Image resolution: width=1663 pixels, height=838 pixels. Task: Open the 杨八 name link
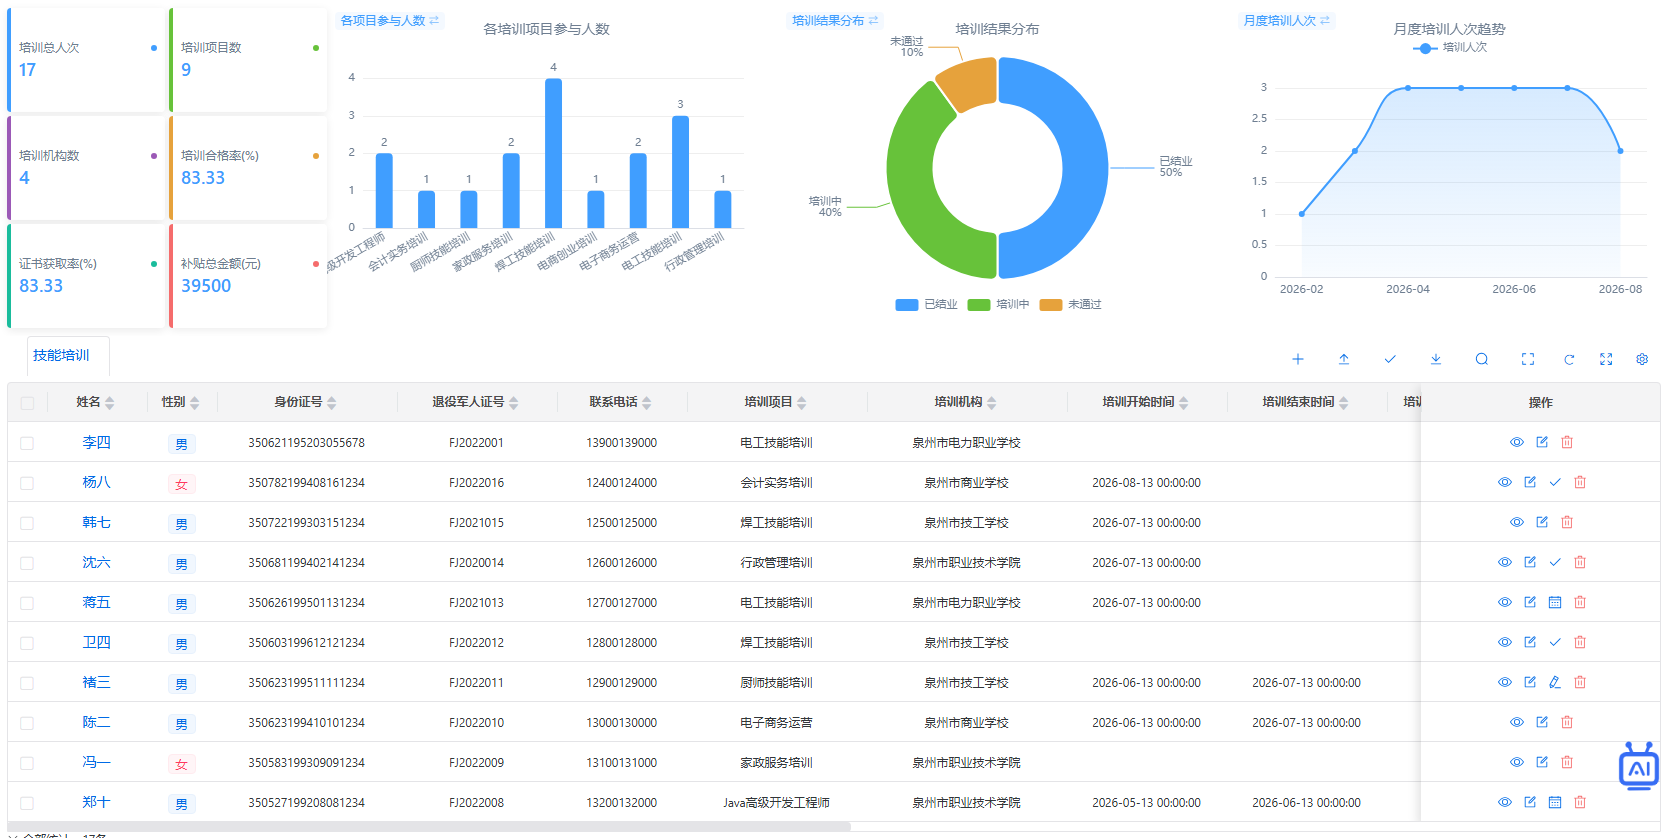click(x=96, y=482)
